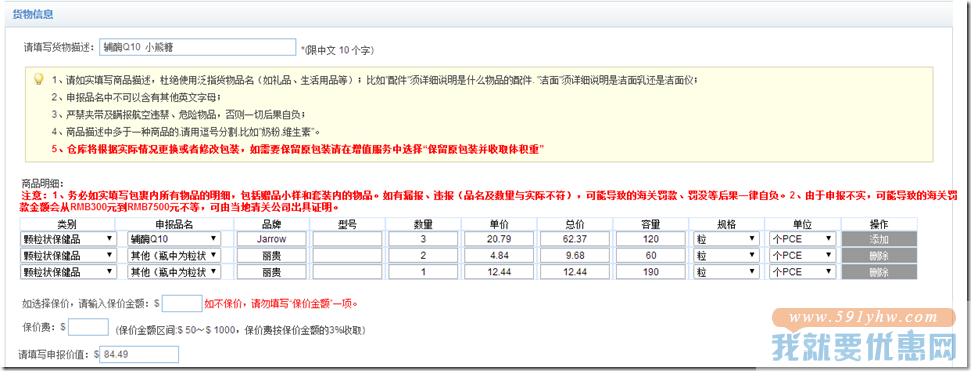This screenshot has height=371, width=971.
Task: Click the unit price field showing 4.84
Action: pyautogui.click(x=499, y=255)
